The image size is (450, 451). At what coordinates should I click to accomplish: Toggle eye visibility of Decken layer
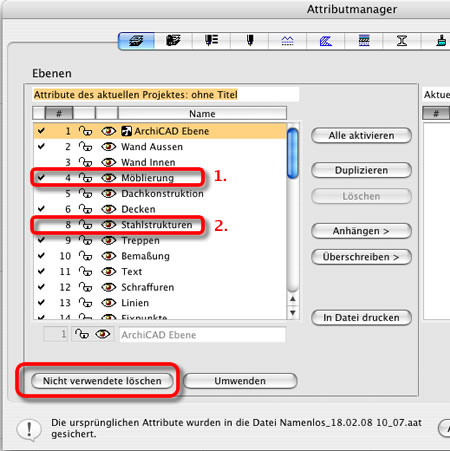pos(108,209)
